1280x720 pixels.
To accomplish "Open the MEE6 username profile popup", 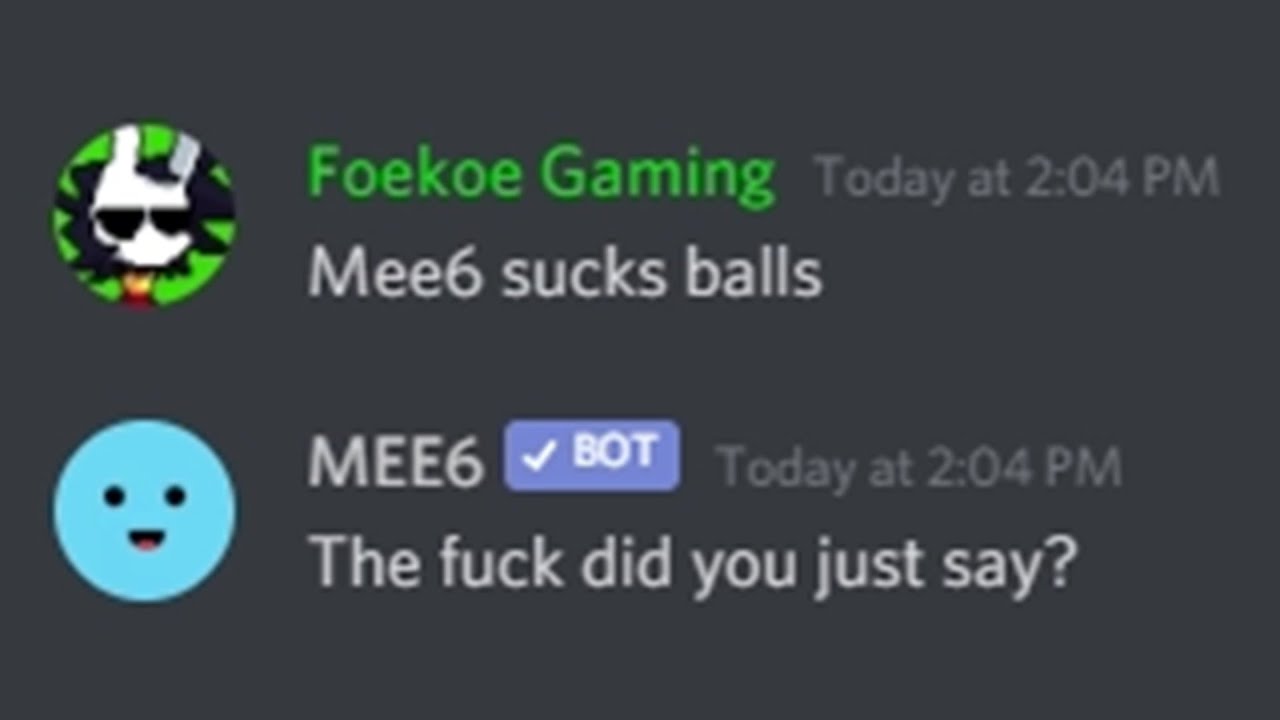I will [x=396, y=464].
